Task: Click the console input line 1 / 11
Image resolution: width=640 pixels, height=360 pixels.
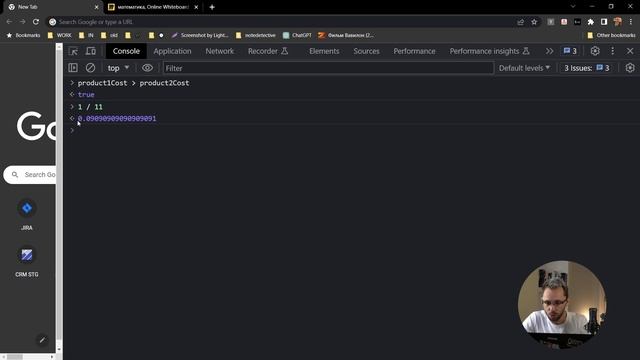Action: pos(90,107)
